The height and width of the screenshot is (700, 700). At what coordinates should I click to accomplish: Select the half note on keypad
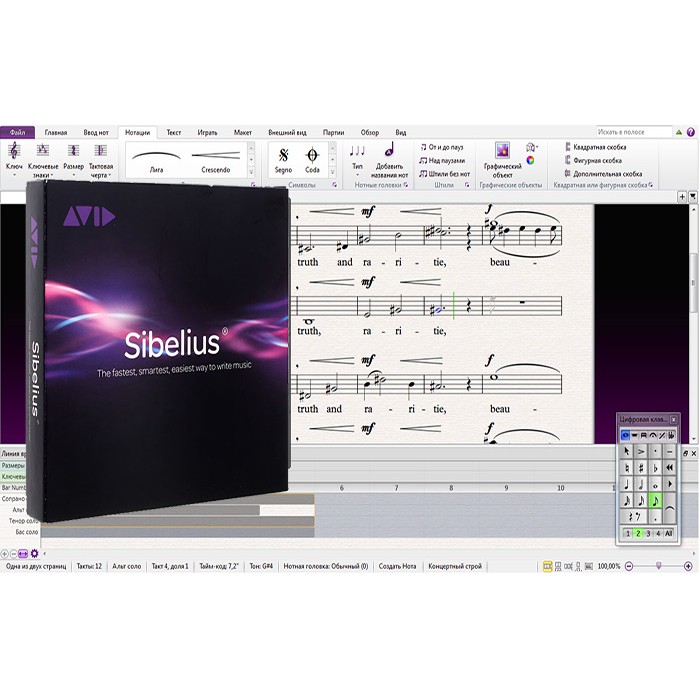[x=641, y=484]
